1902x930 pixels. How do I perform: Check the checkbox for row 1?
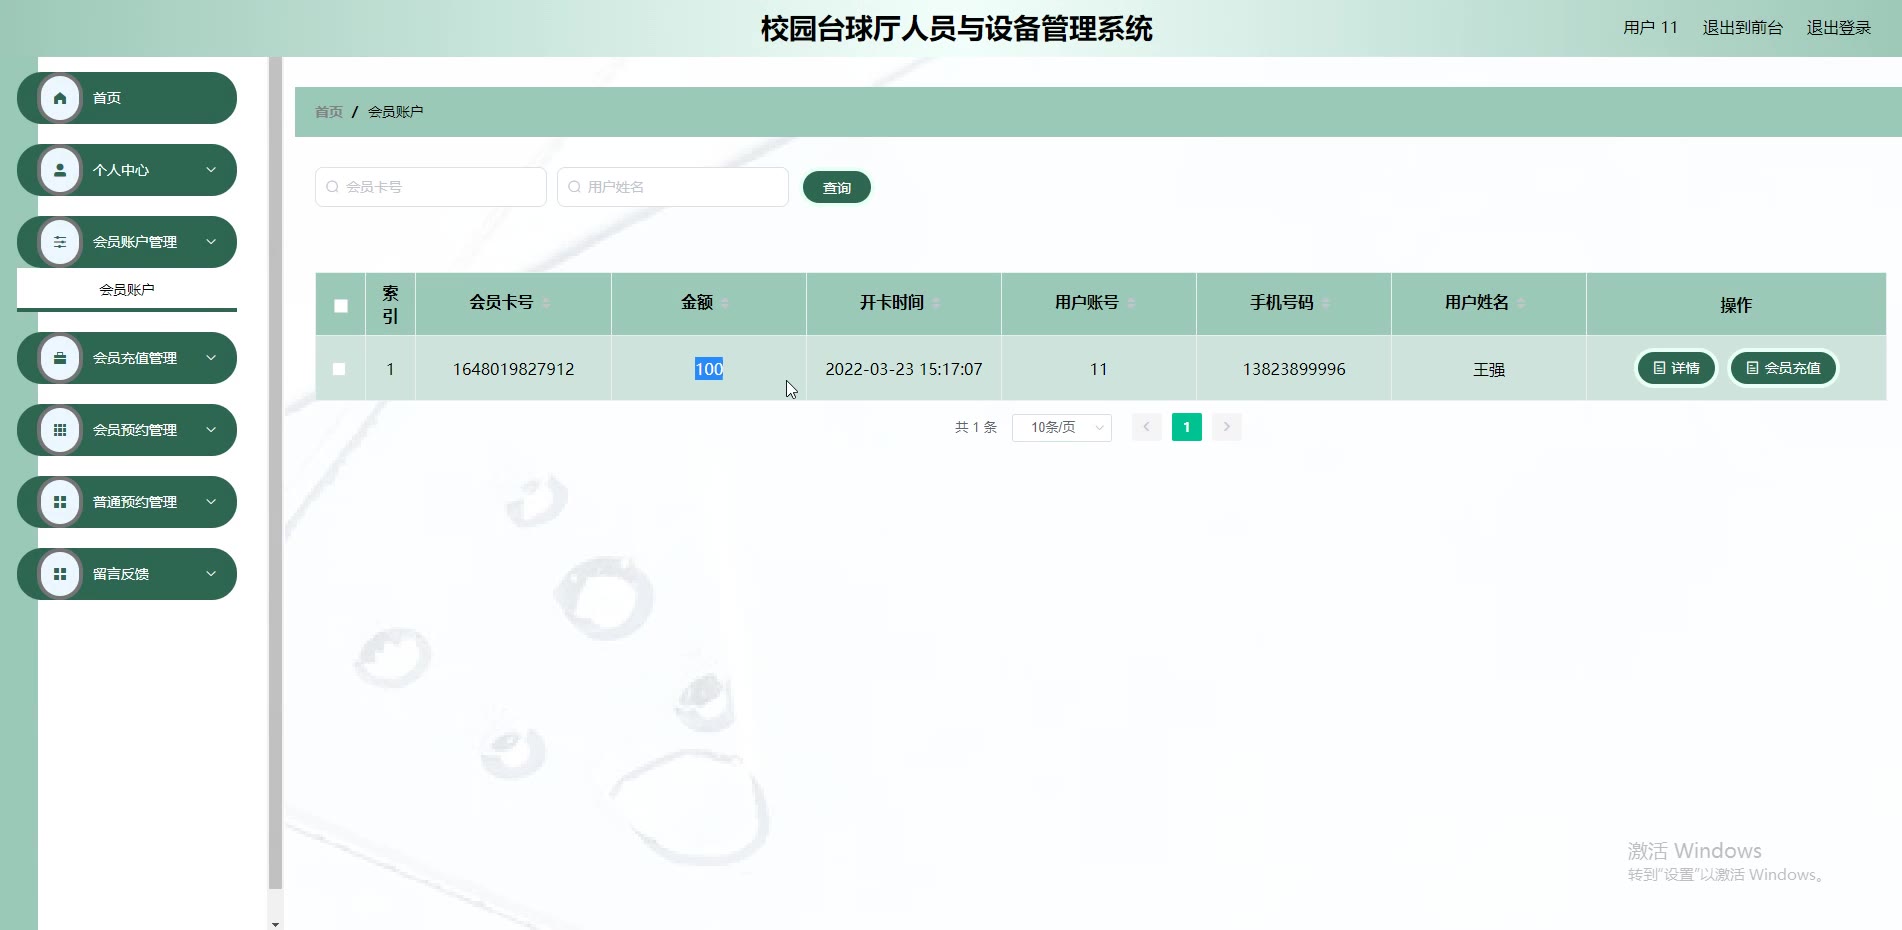point(339,369)
